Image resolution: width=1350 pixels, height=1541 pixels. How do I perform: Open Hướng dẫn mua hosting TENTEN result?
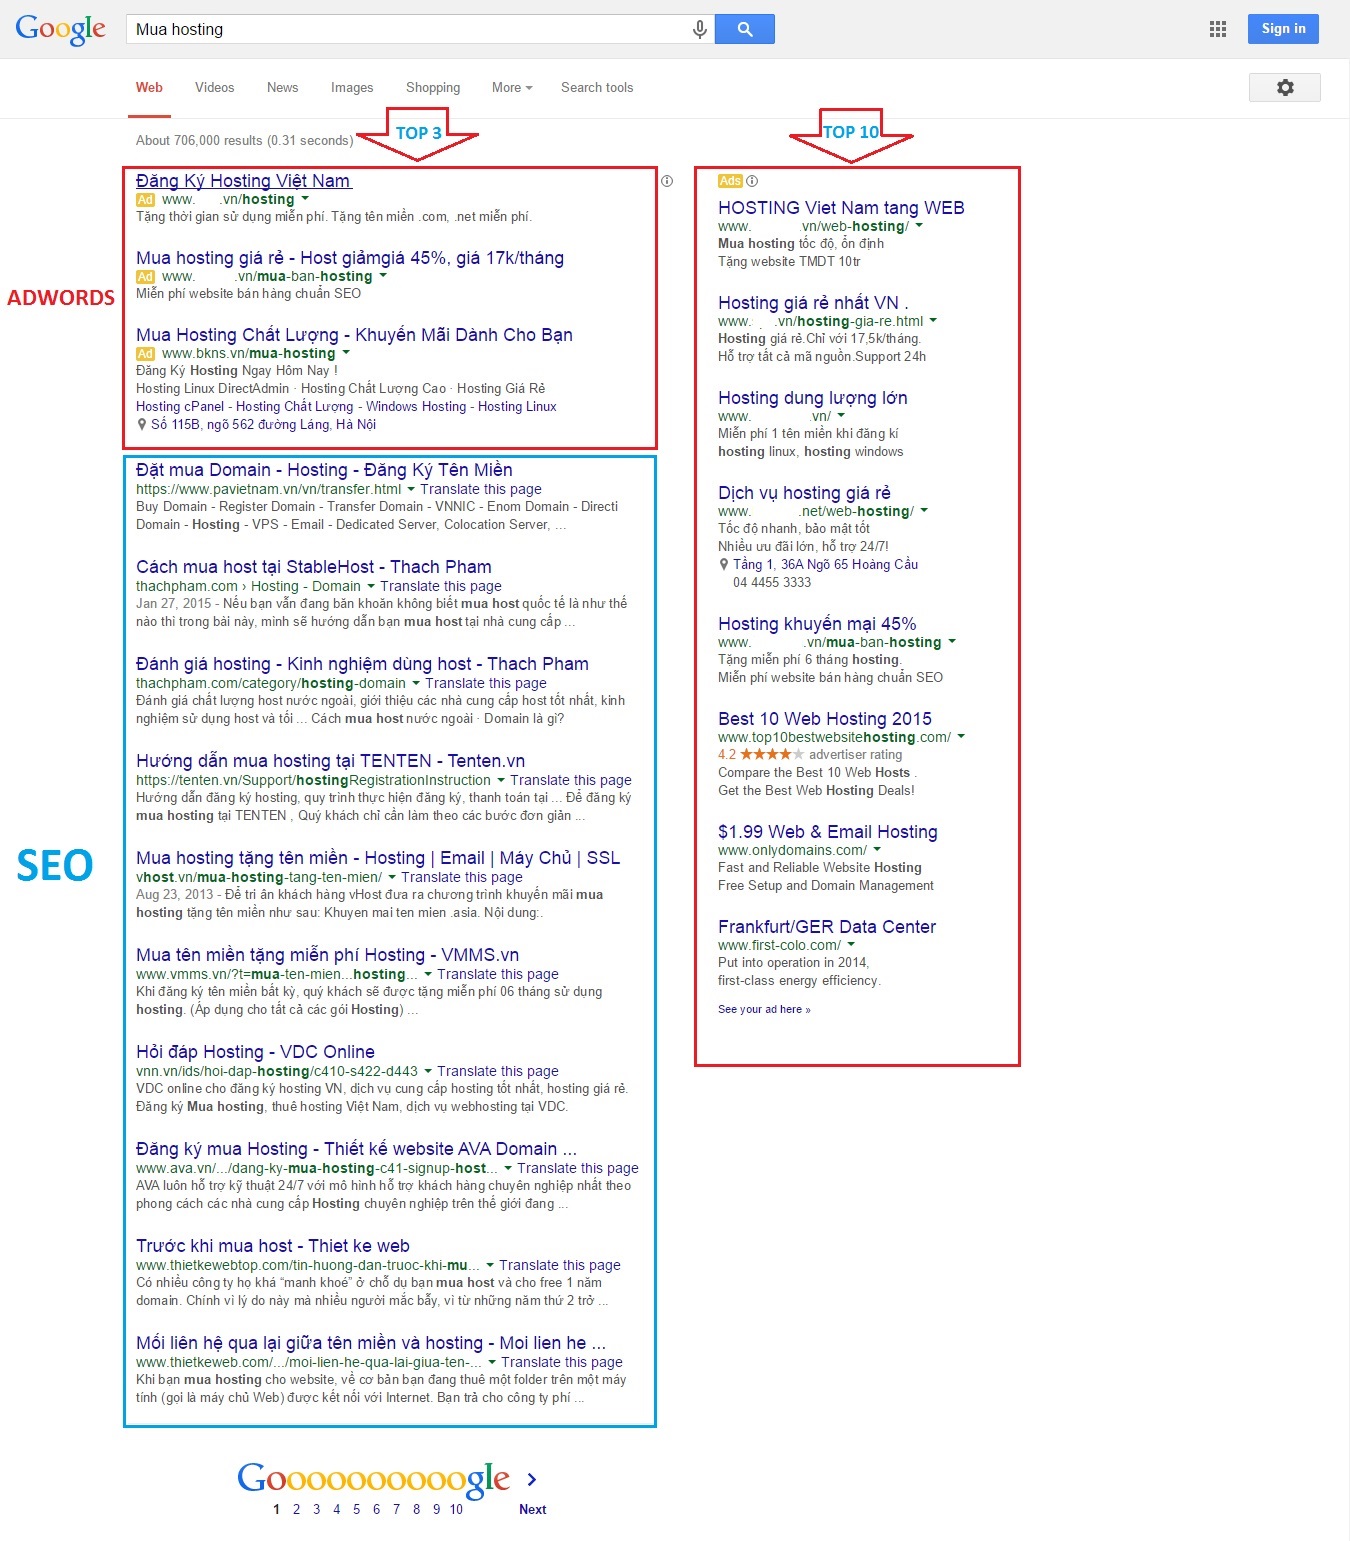point(330,761)
